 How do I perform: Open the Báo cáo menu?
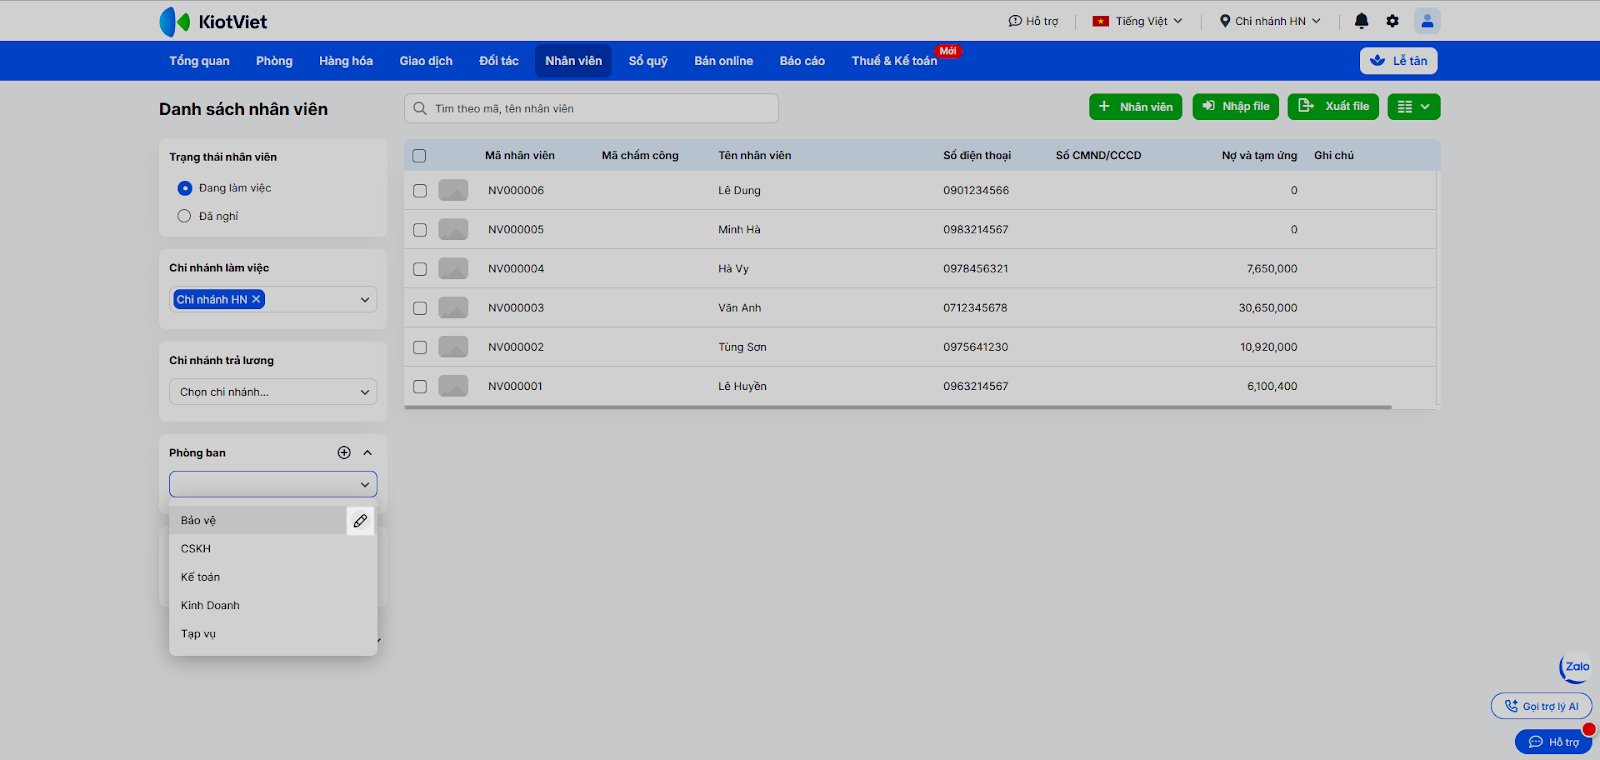coord(802,61)
